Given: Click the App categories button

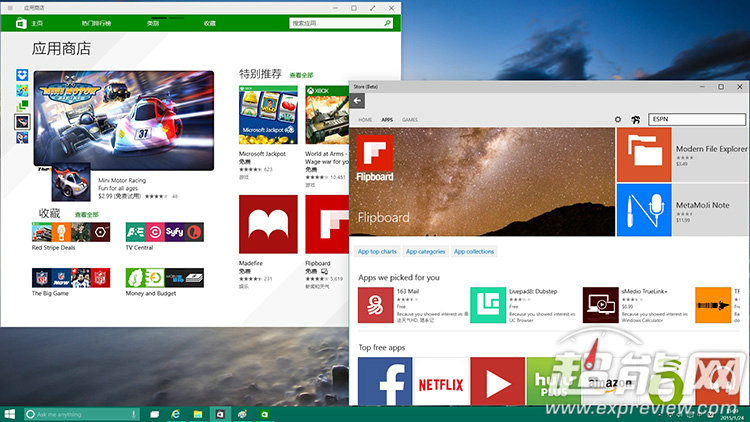Looking at the screenshot, I should coord(424,251).
